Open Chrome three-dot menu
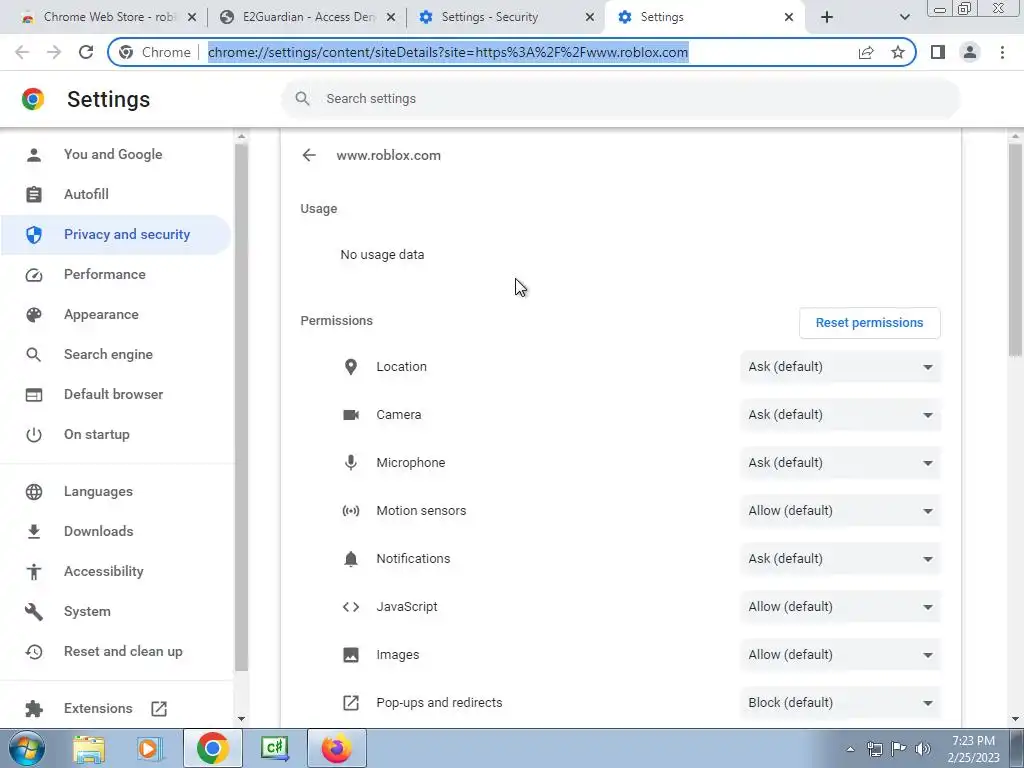Screen dimensions: 1024x768 [x=1002, y=52]
